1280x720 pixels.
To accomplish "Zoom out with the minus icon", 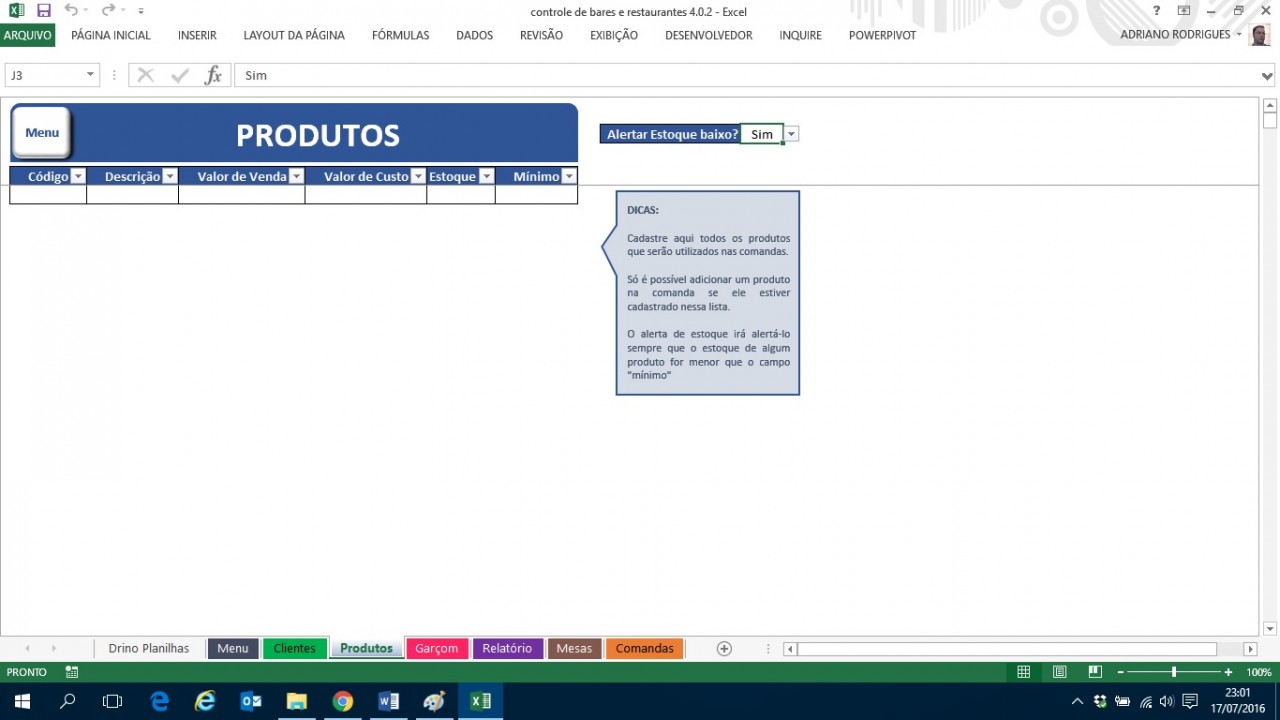I will click(1121, 672).
